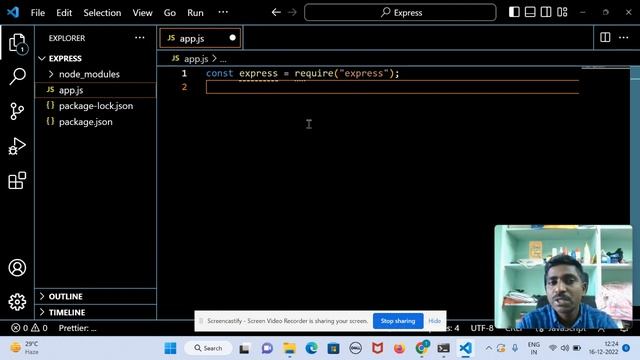Open the Run and Debug view
The width and height of the screenshot is (640, 360).
tap(17, 146)
